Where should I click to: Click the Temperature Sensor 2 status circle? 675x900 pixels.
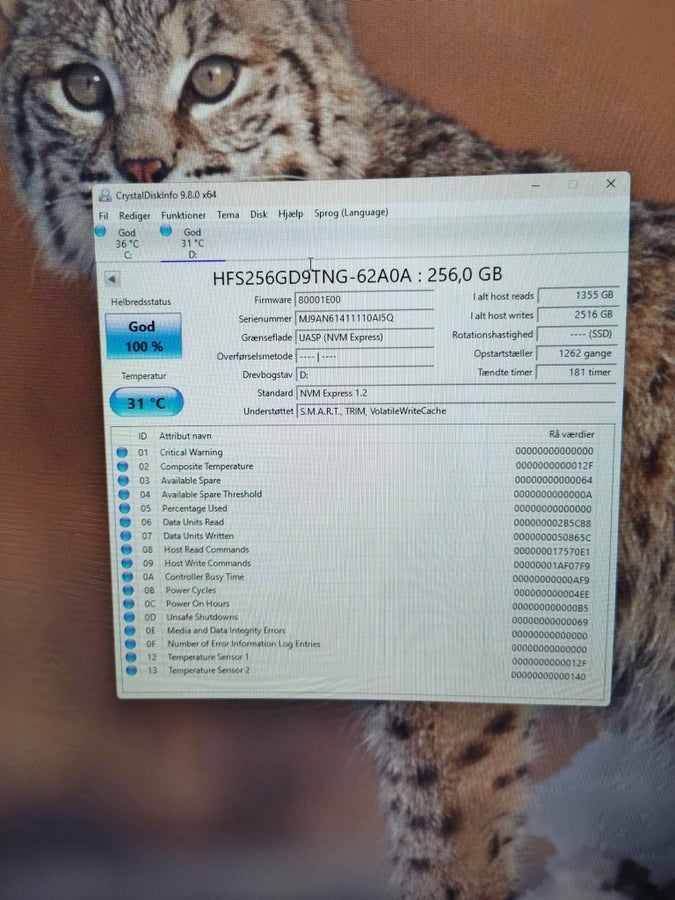(131, 670)
